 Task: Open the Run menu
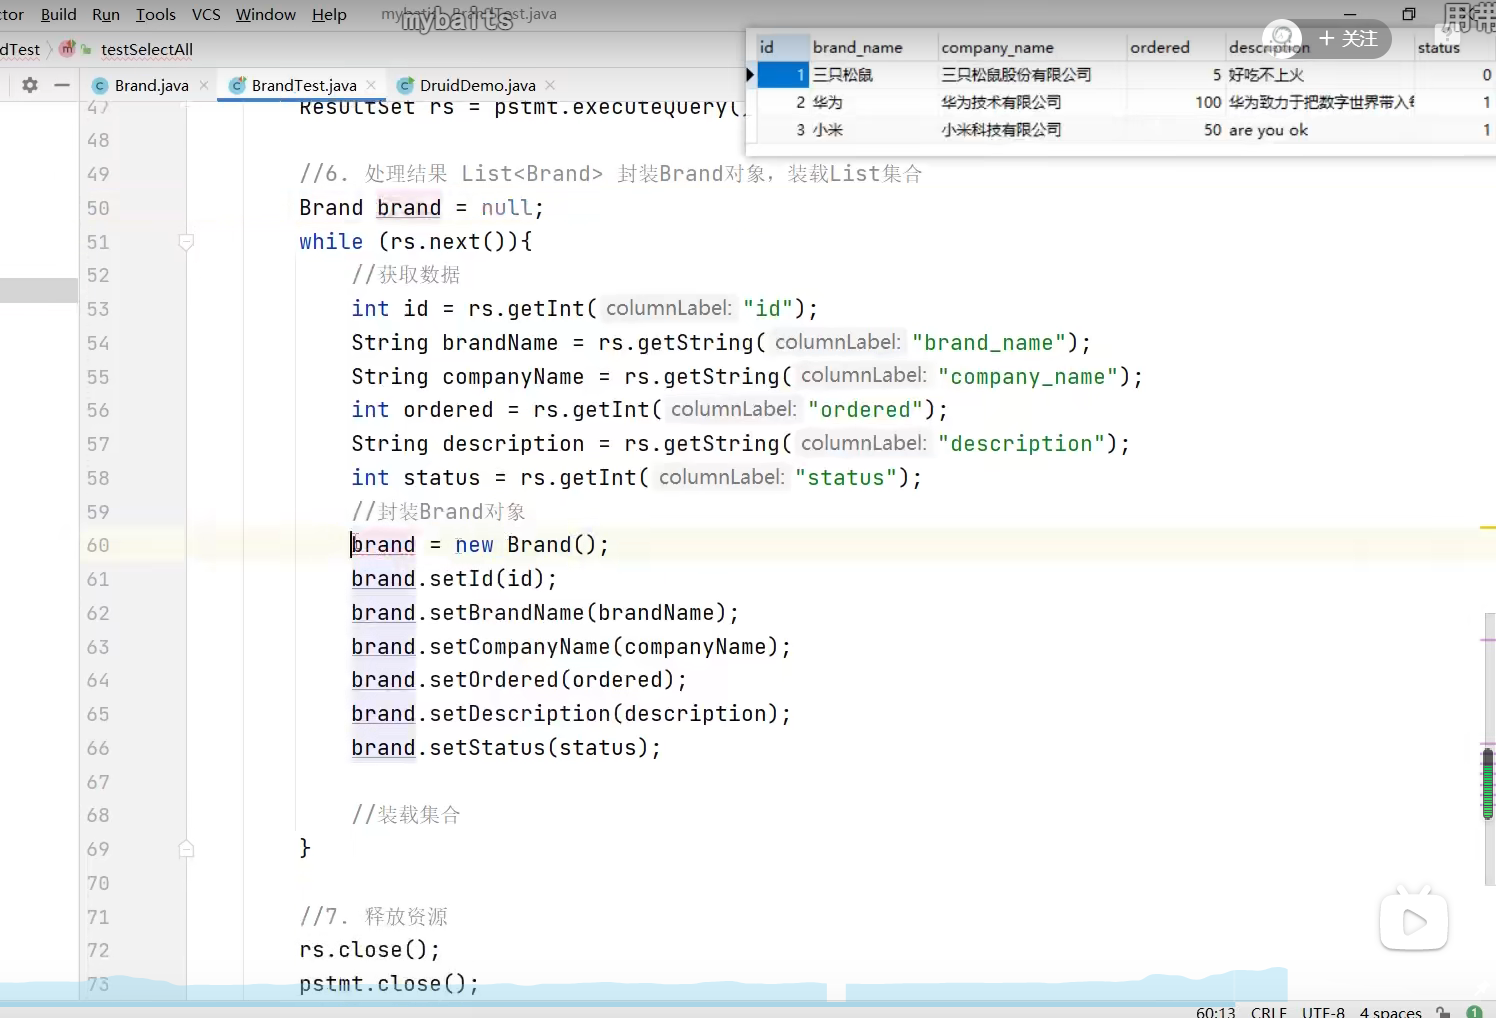106,14
